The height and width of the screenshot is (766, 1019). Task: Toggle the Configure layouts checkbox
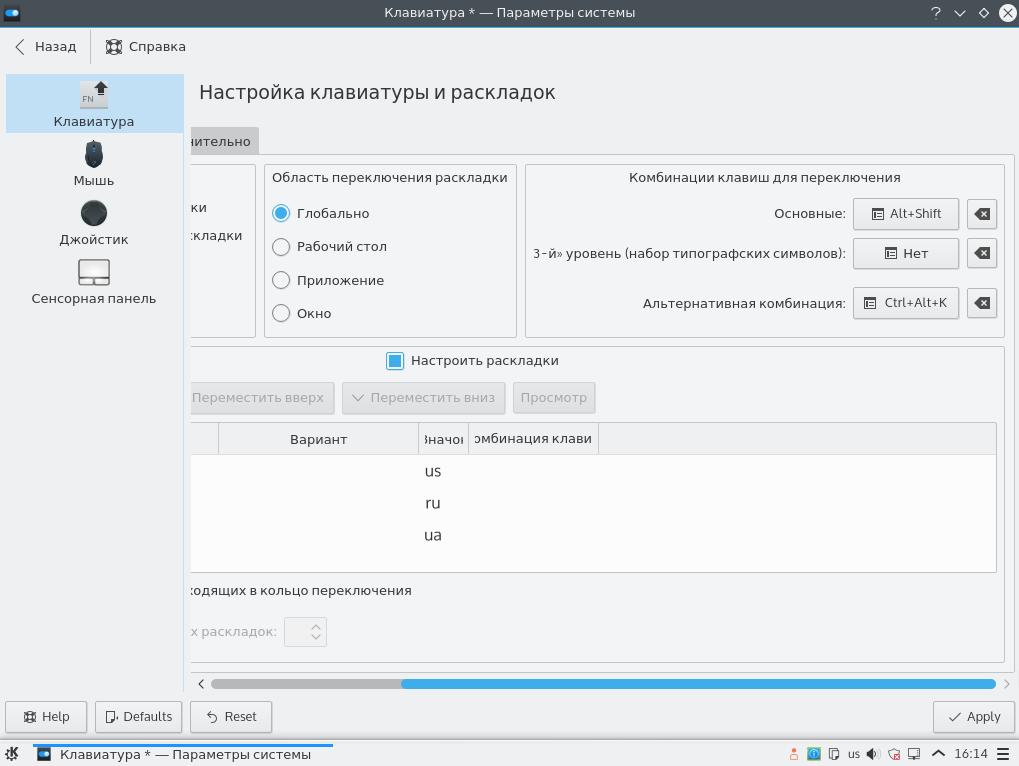click(395, 361)
